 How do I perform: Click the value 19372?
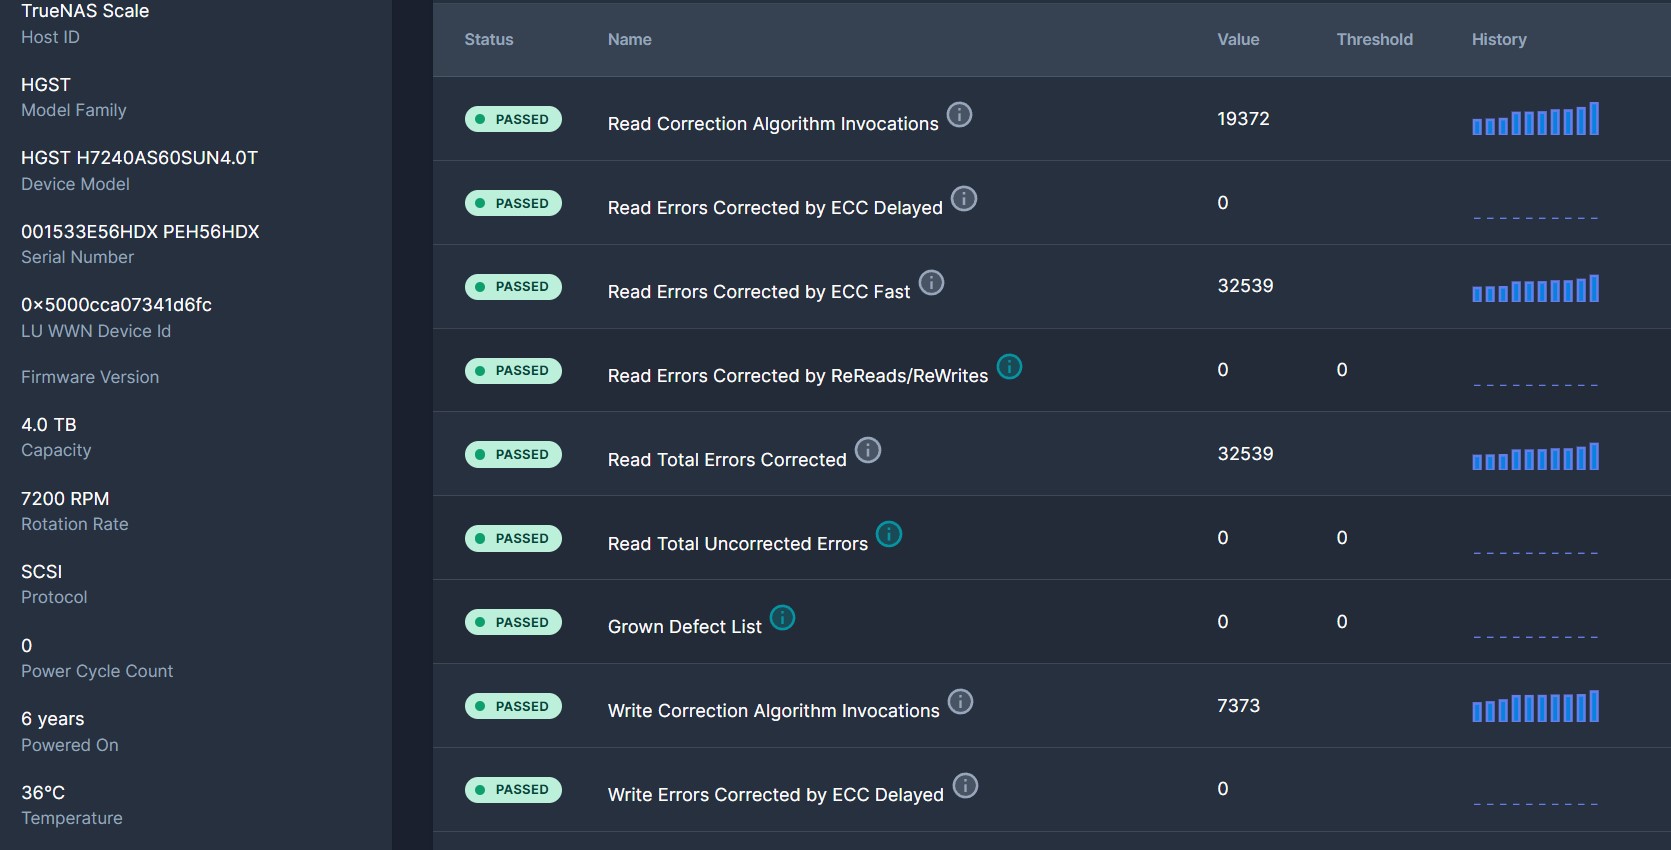pyautogui.click(x=1243, y=118)
